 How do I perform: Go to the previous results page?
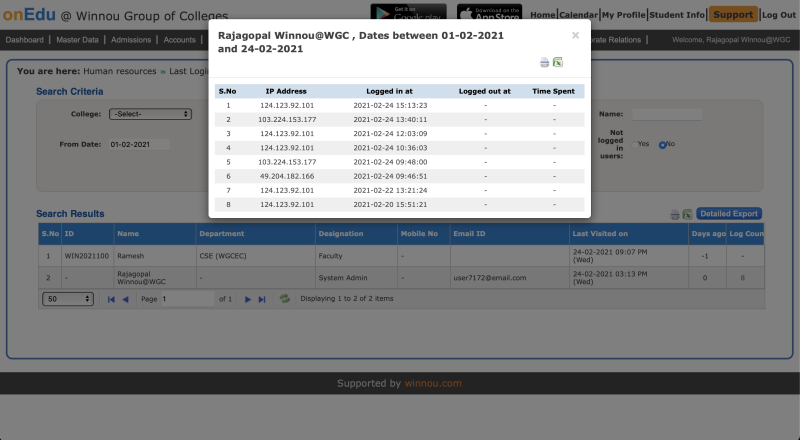[125, 299]
